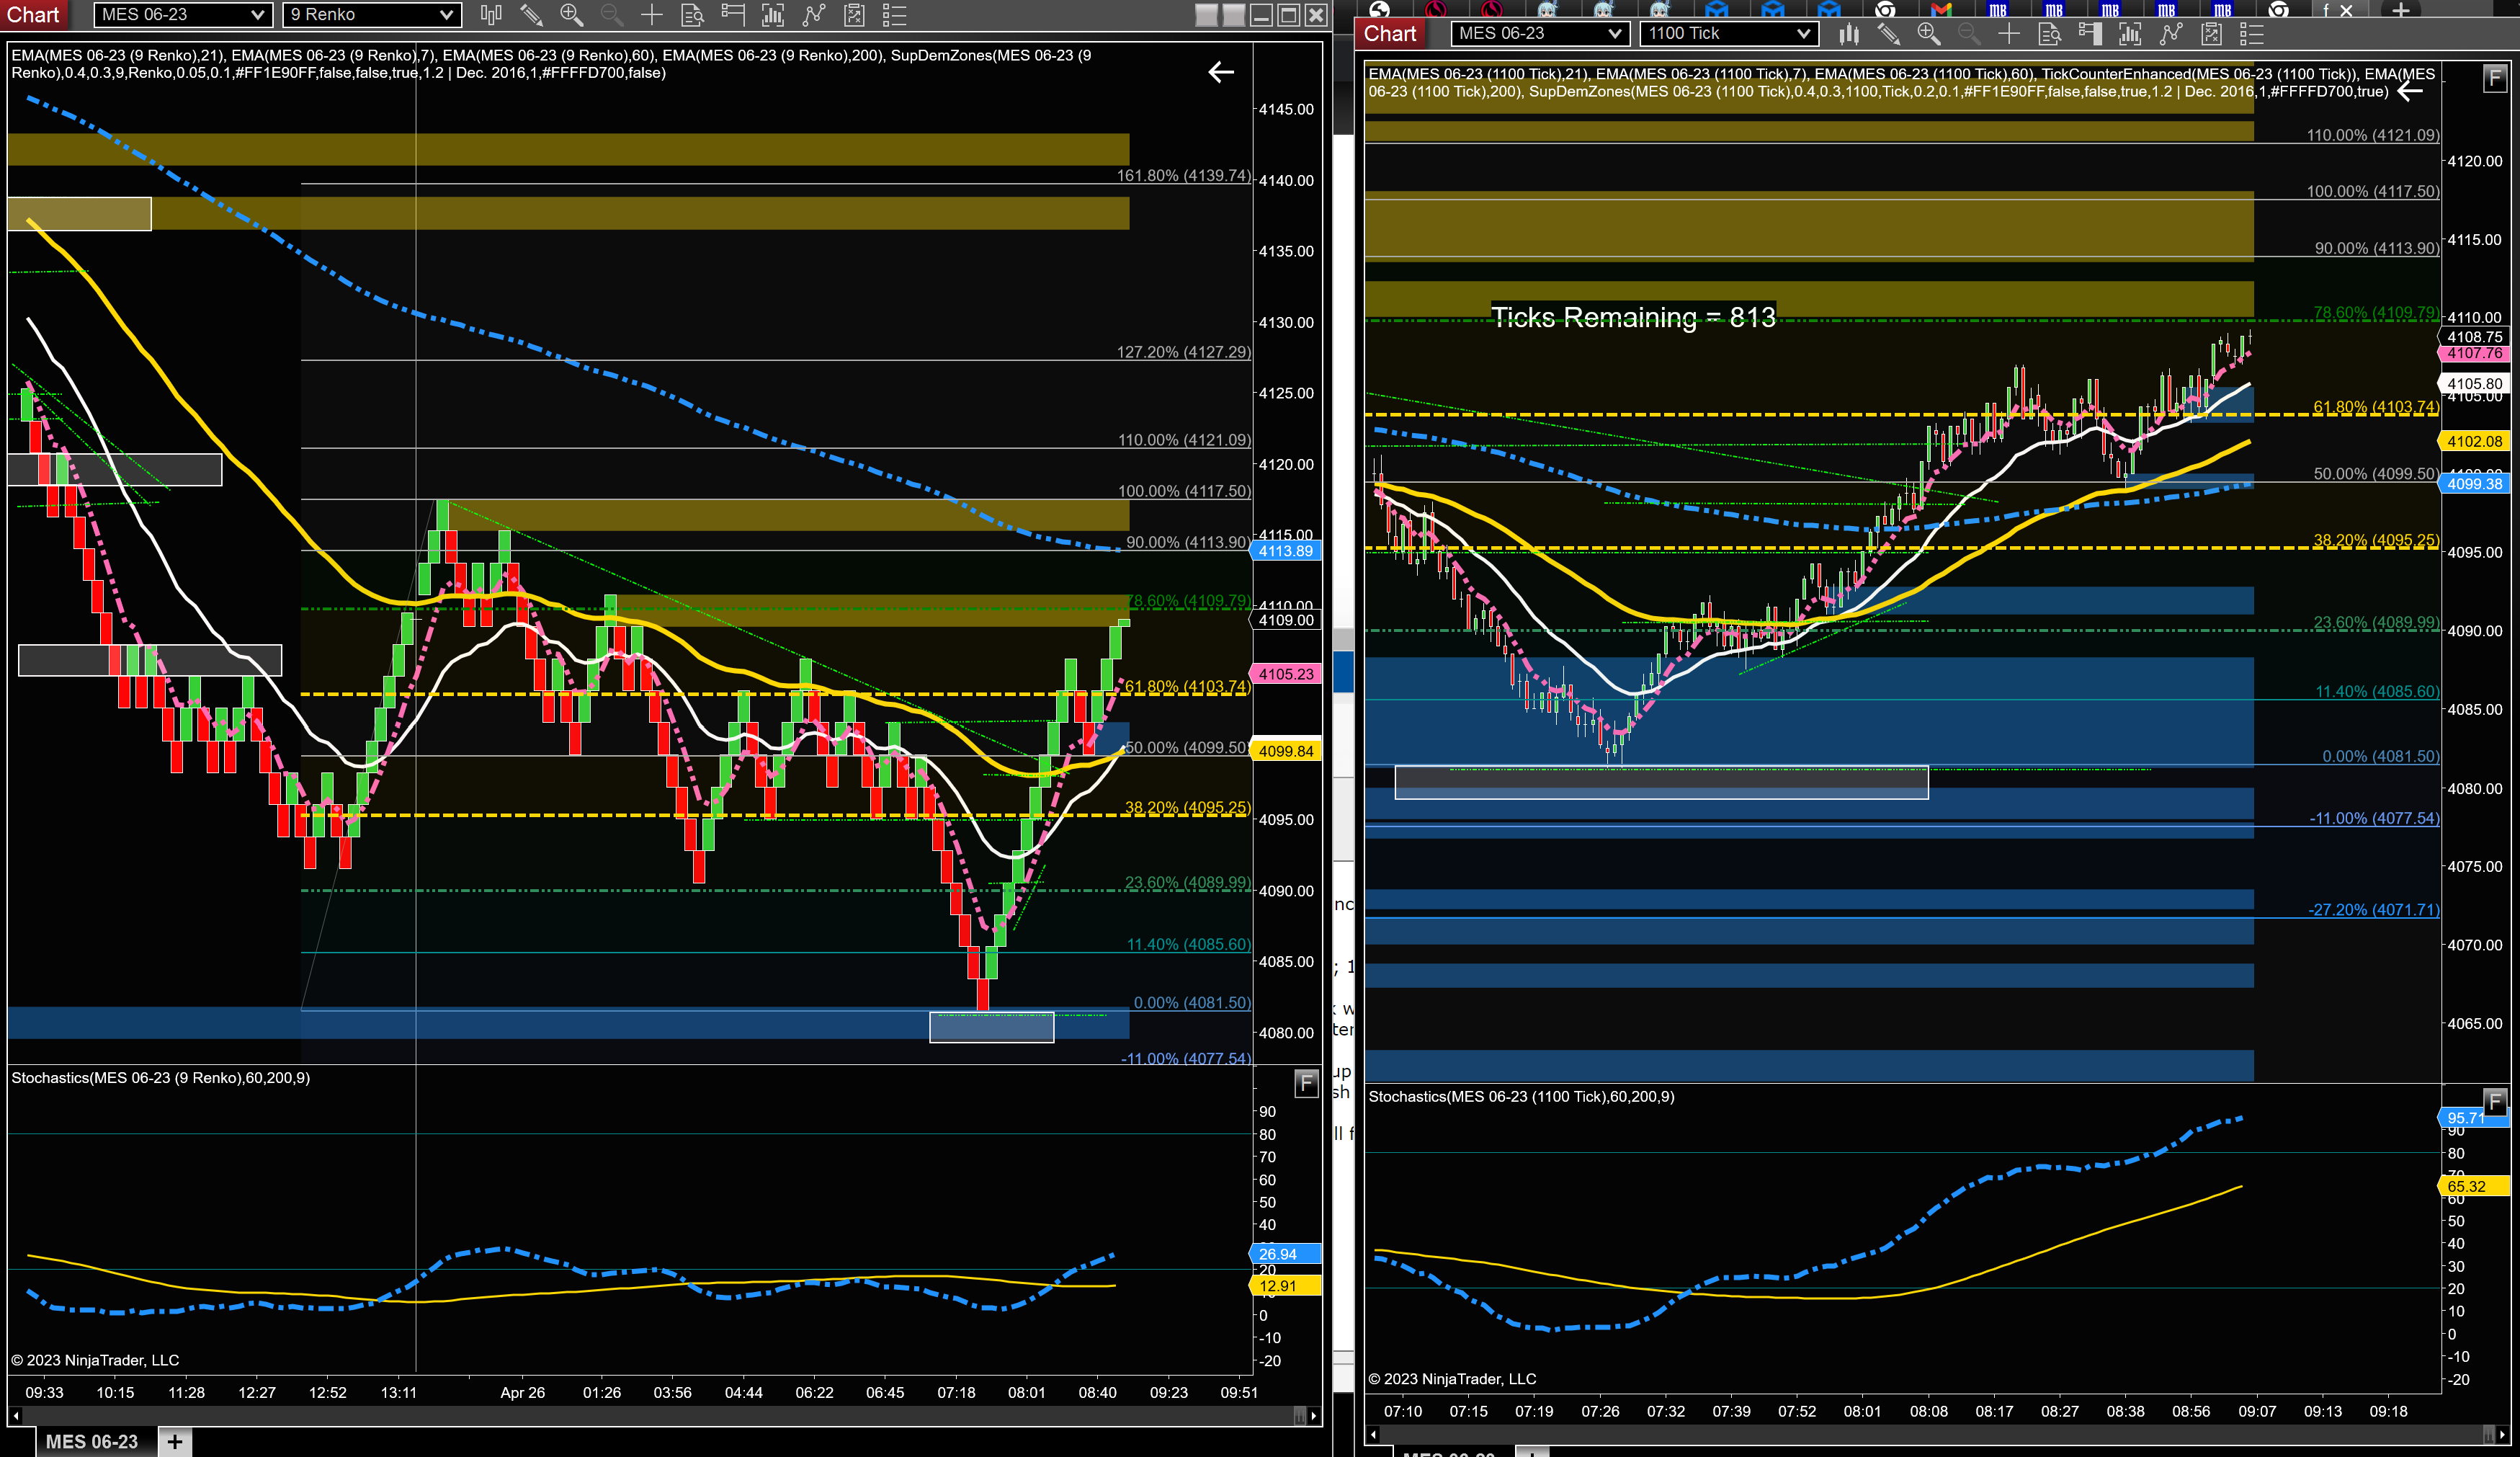This screenshot has width=2520, height=1457.
Task: Zoom in on the 1100 Tick chart
Action: [x=1928, y=34]
